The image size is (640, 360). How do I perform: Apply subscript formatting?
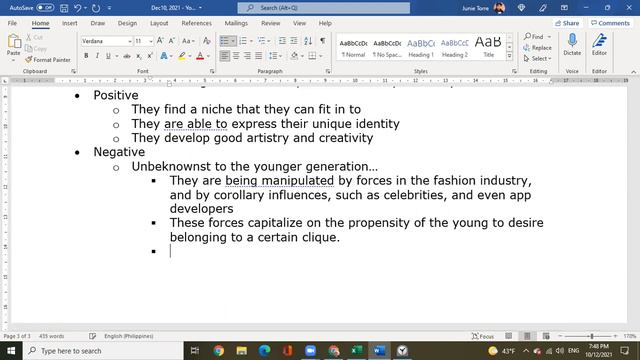[139, 56]
